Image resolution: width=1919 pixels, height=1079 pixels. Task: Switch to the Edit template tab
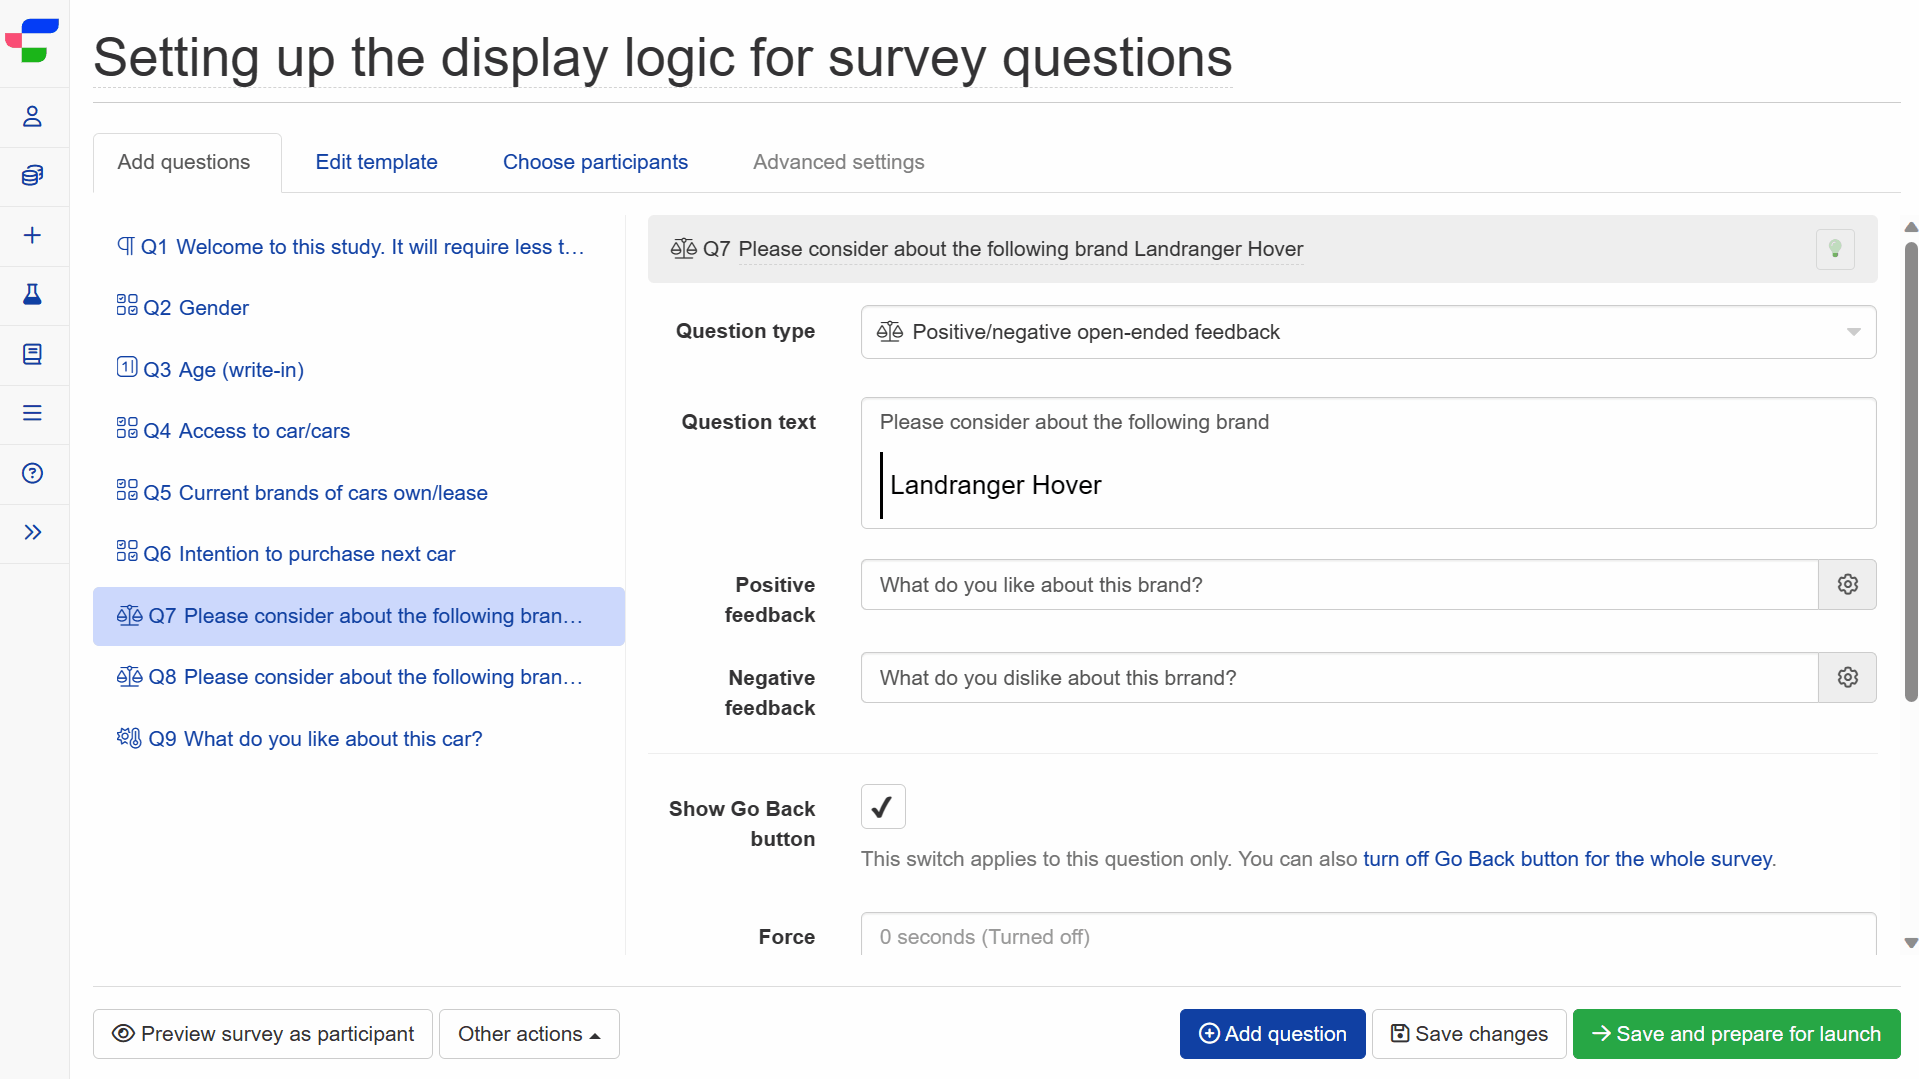[x=376, y=162]
